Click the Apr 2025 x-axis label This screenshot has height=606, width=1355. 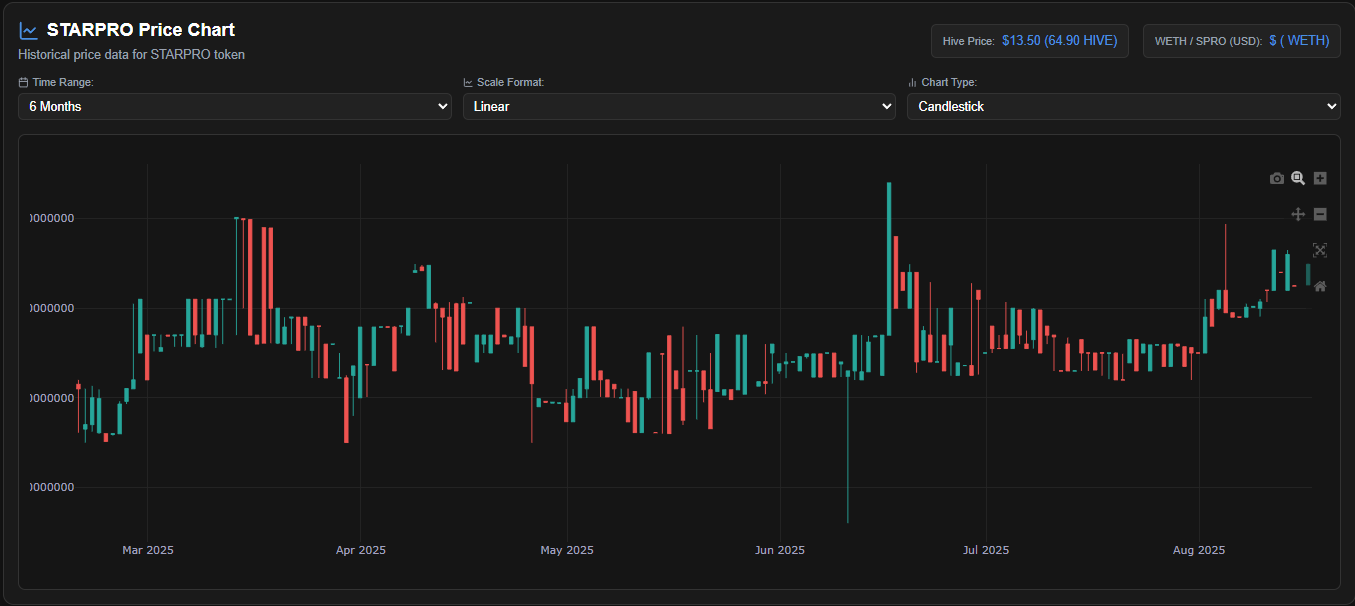360,550
